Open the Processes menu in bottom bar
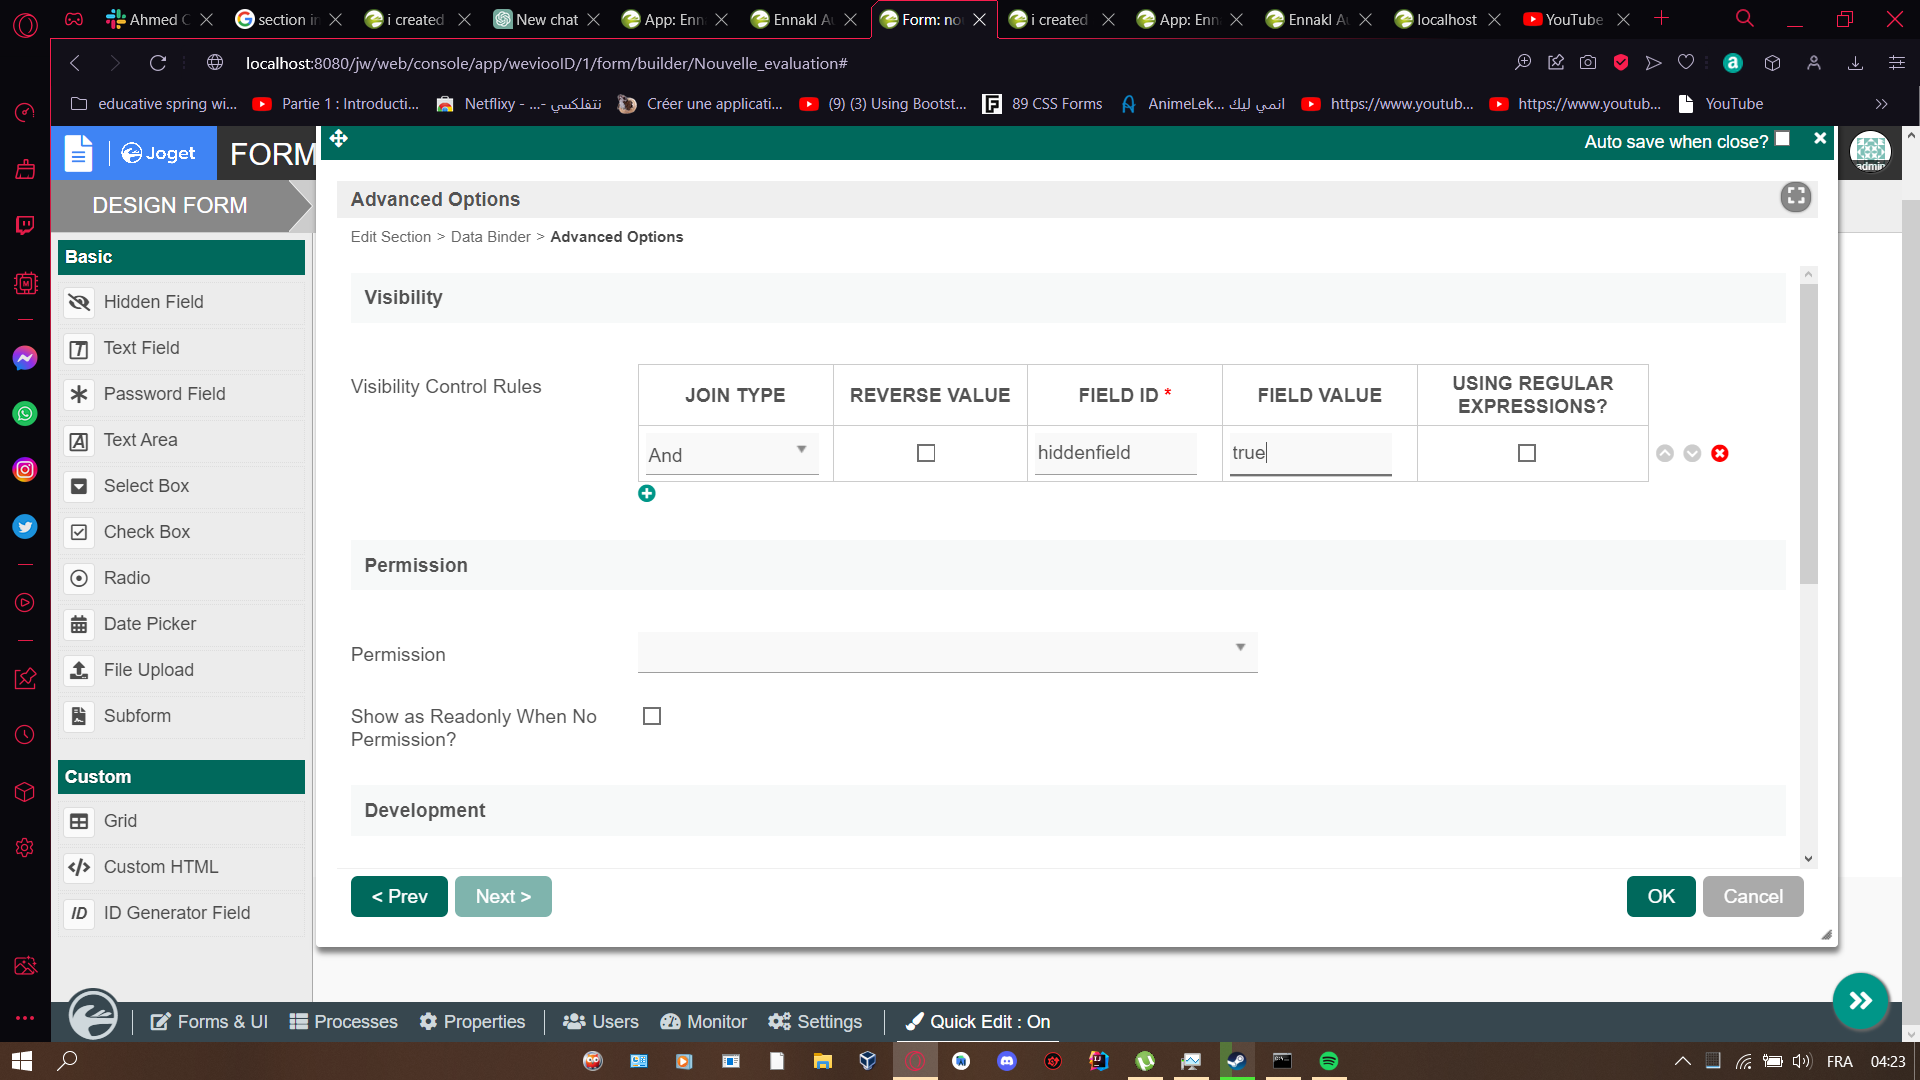 click(344, 1021)
